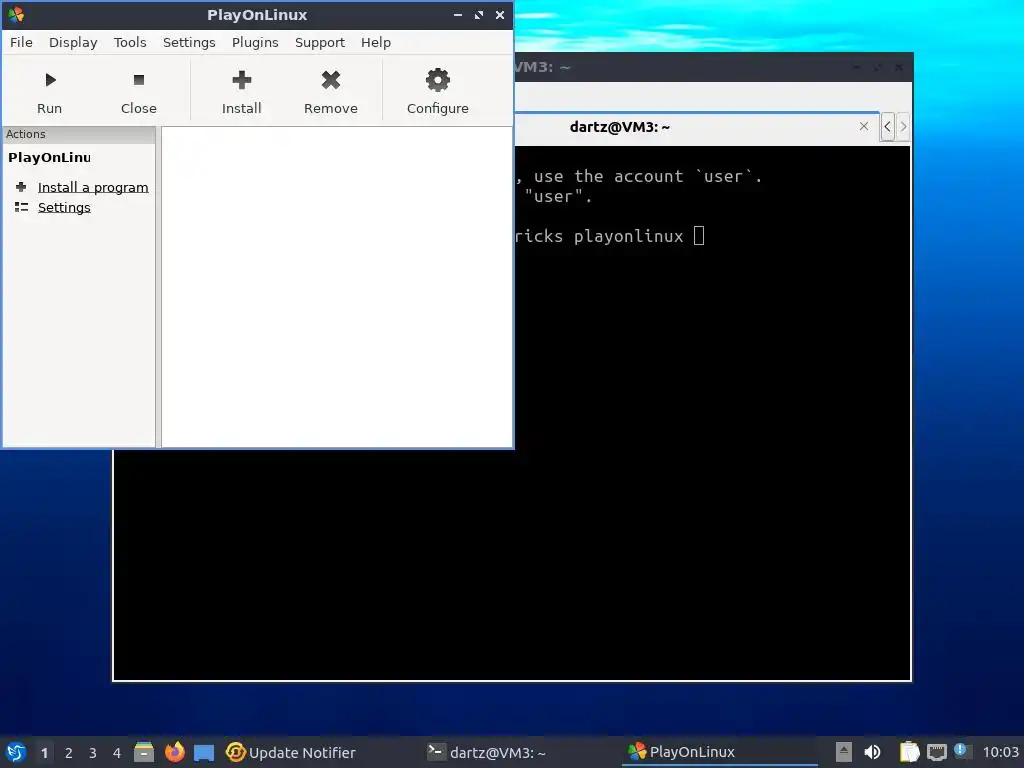The width and height of the screenshot is (1024, 768).
Task: Click the network status tray icon
Action: 936,752
